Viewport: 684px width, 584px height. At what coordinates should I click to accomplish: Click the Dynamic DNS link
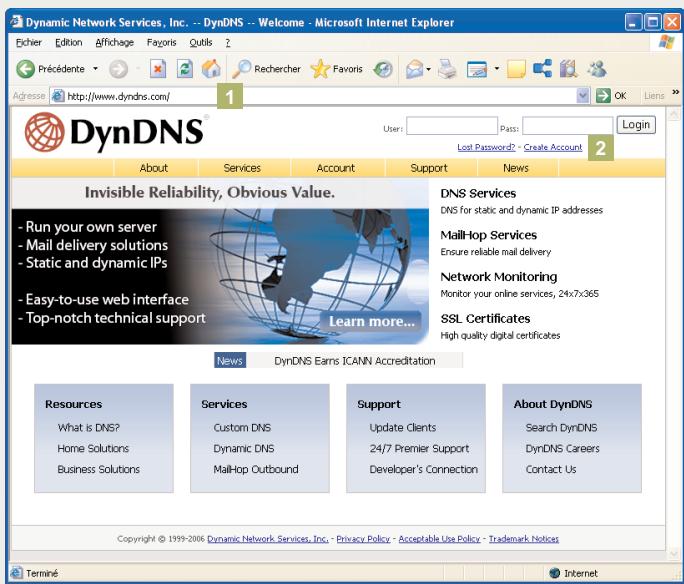[244, 448]
